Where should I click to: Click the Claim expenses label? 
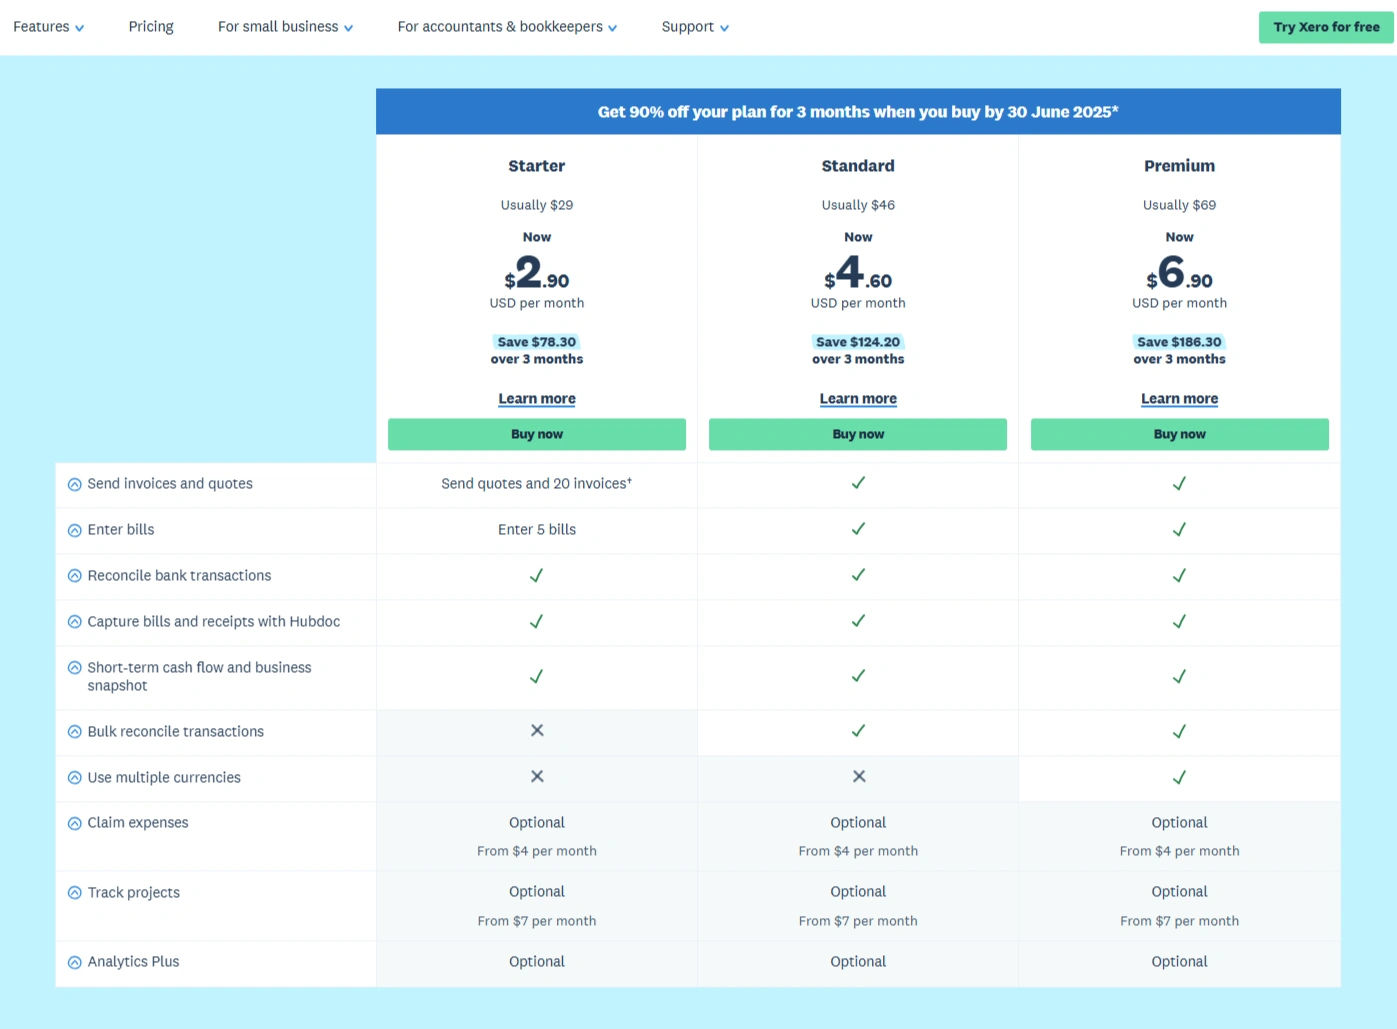tap(138, 823)
